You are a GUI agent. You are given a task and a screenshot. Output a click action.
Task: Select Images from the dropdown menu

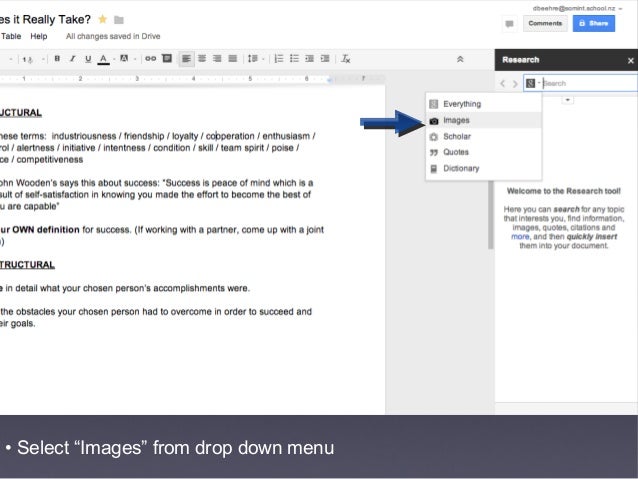pos(456,120)
